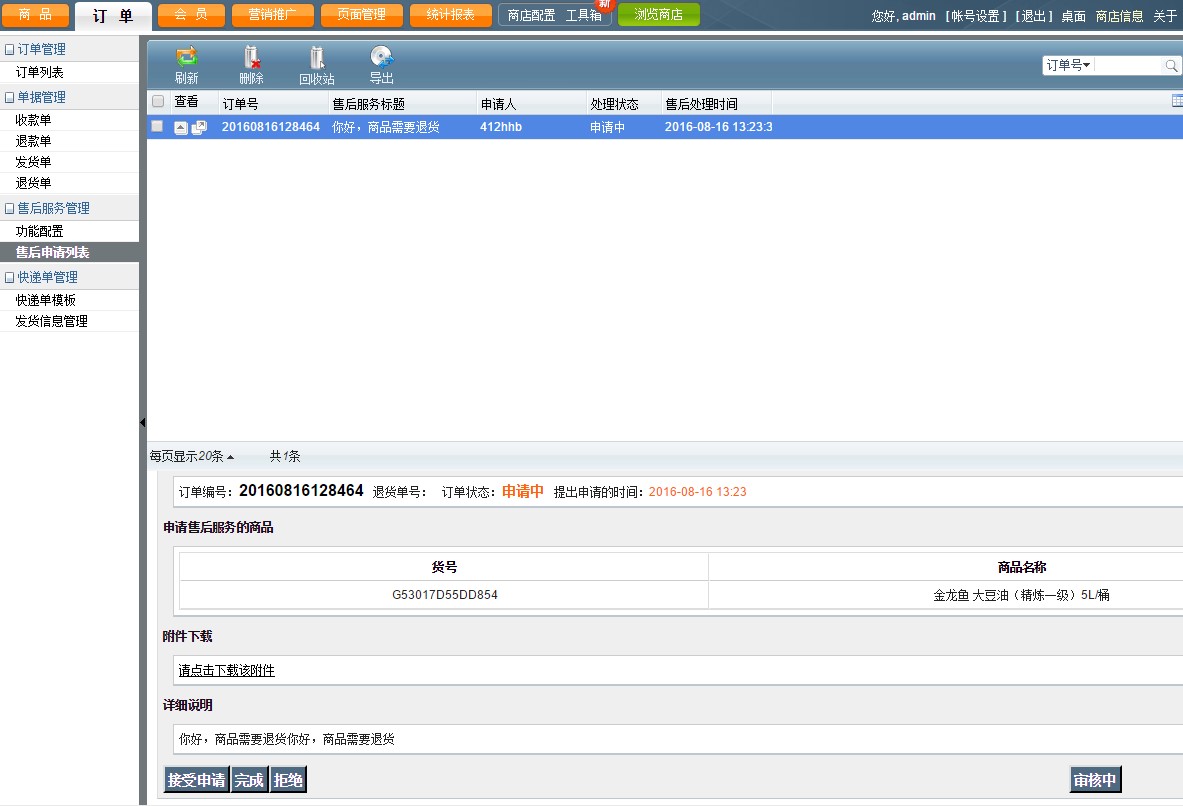Sort by 订单号 column header

click(x=240, y=104)
